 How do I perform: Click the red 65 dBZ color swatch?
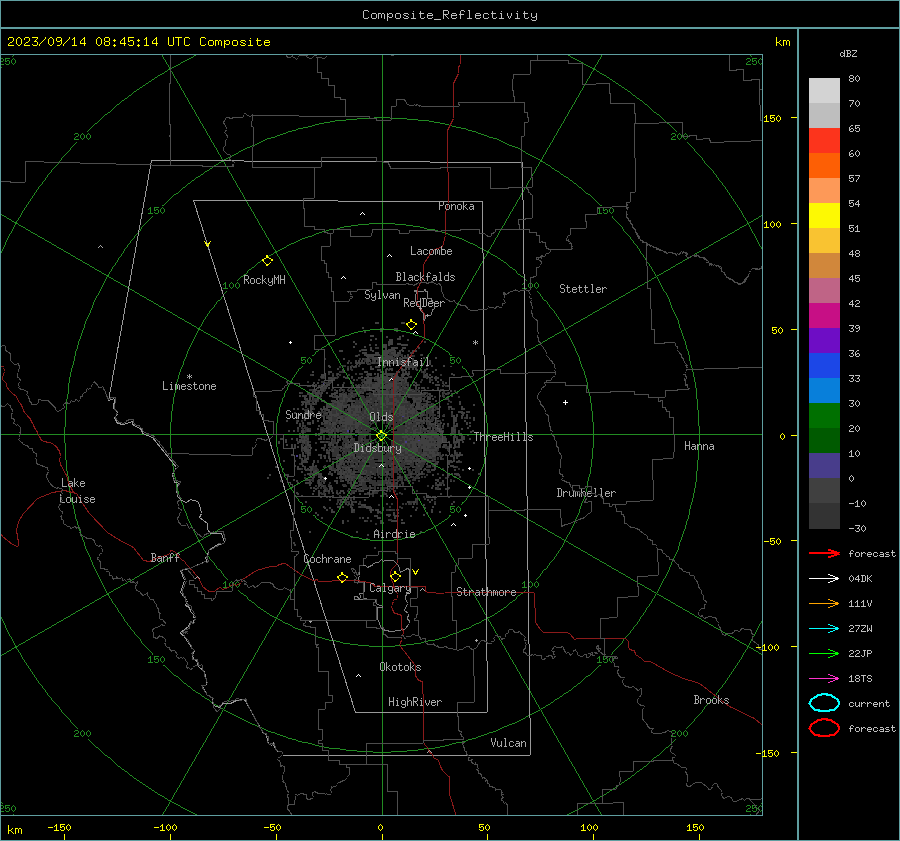(x=824, y=140)
